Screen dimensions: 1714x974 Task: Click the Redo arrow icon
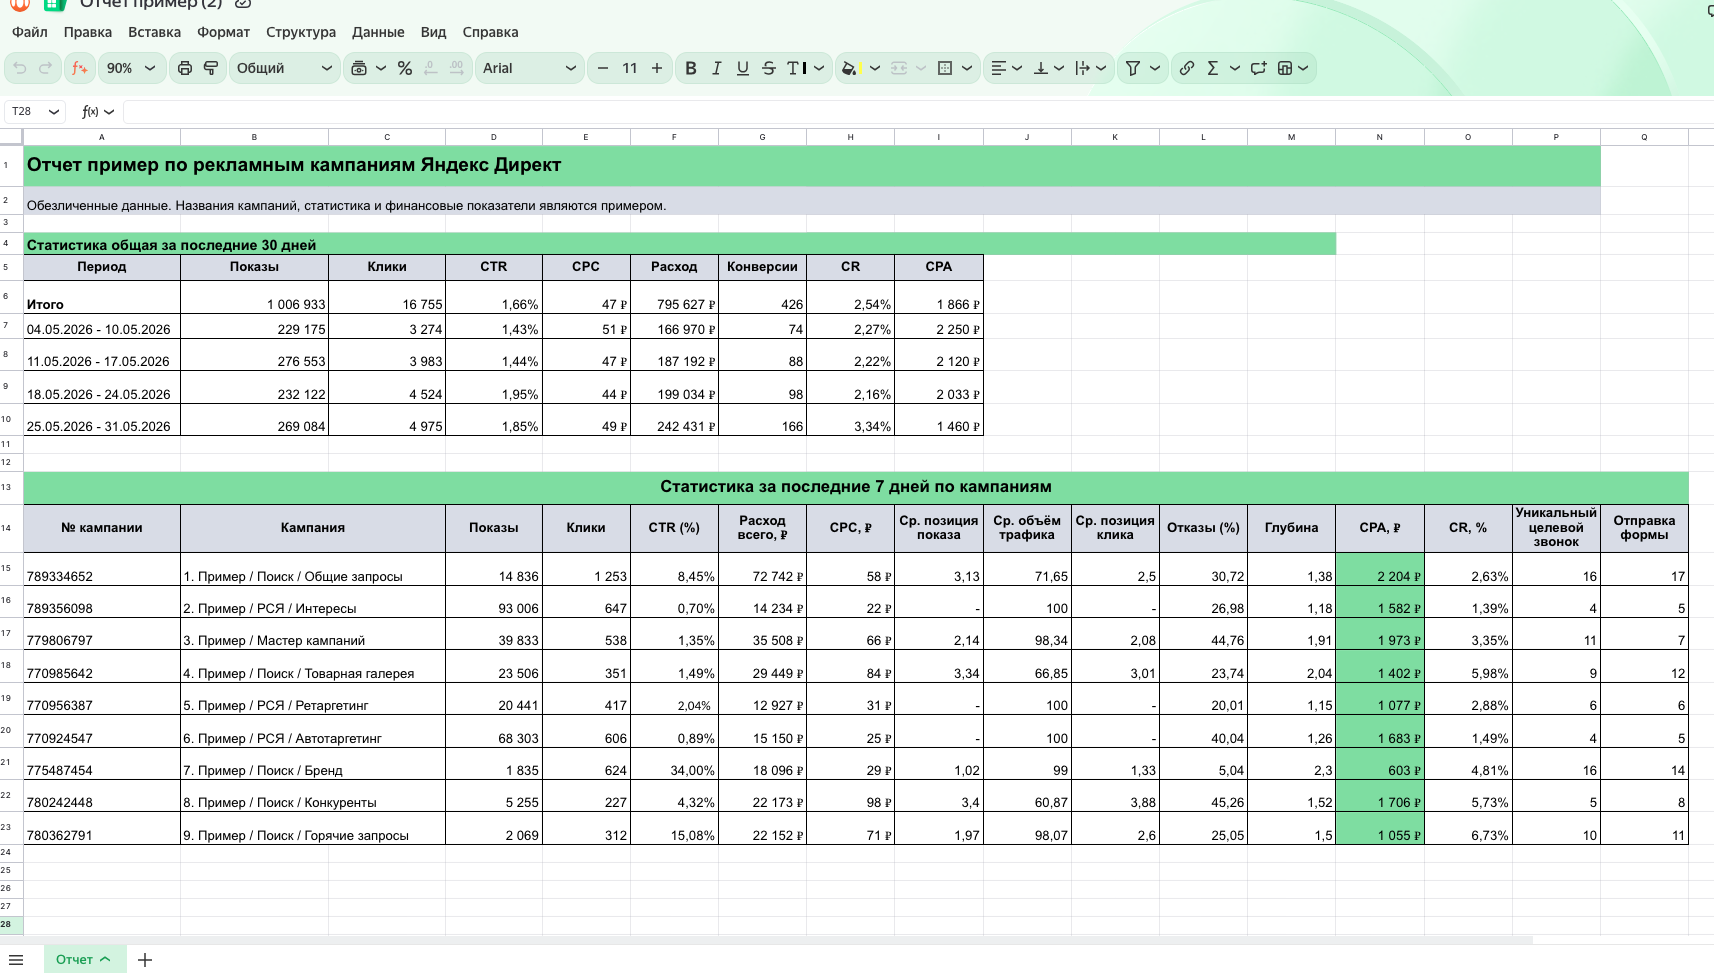[45, 68]
